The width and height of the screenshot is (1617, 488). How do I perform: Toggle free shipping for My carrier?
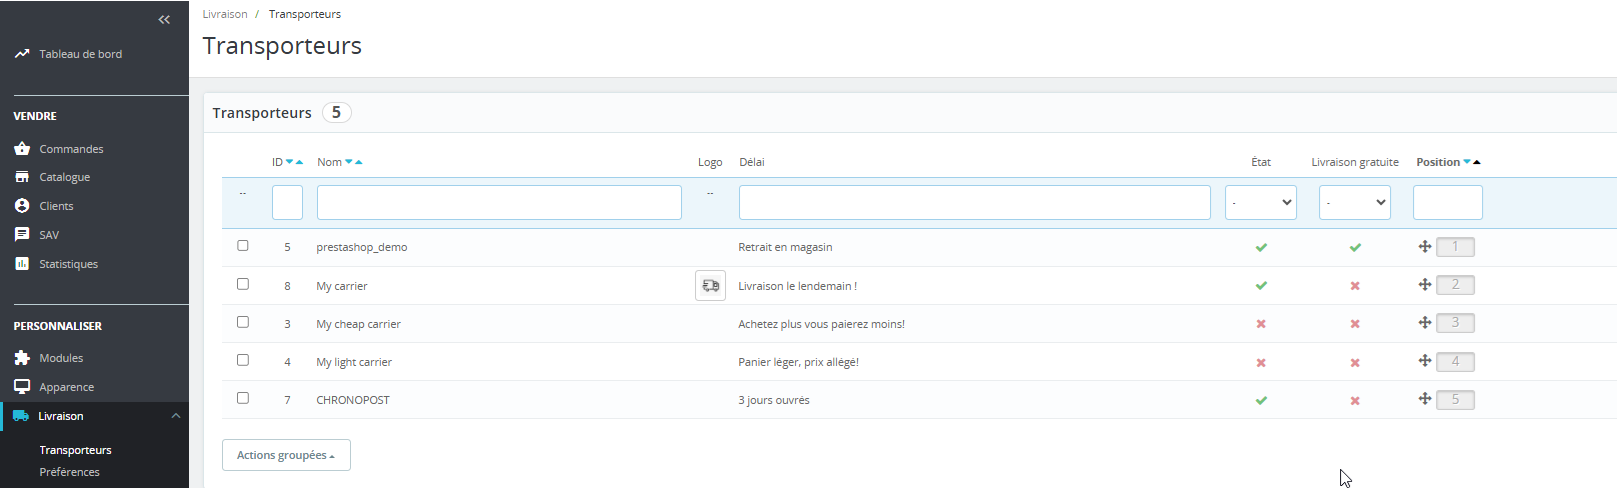[1355, 286]
